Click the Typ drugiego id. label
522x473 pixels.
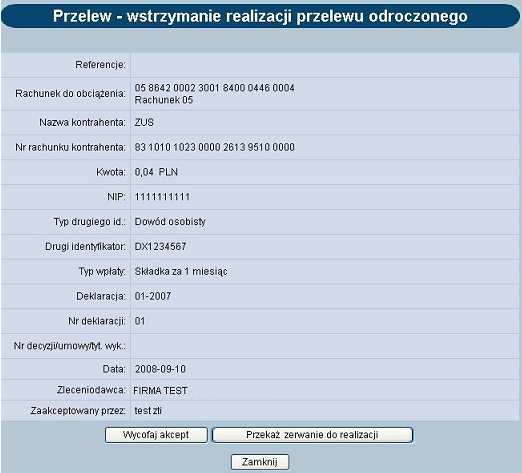(90, 222)
